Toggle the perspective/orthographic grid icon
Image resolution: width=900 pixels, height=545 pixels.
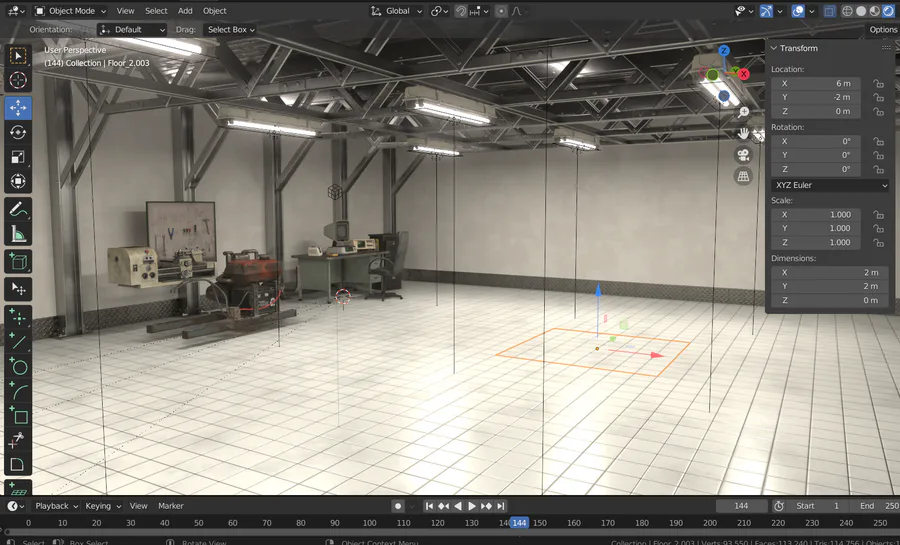[743, 177]
